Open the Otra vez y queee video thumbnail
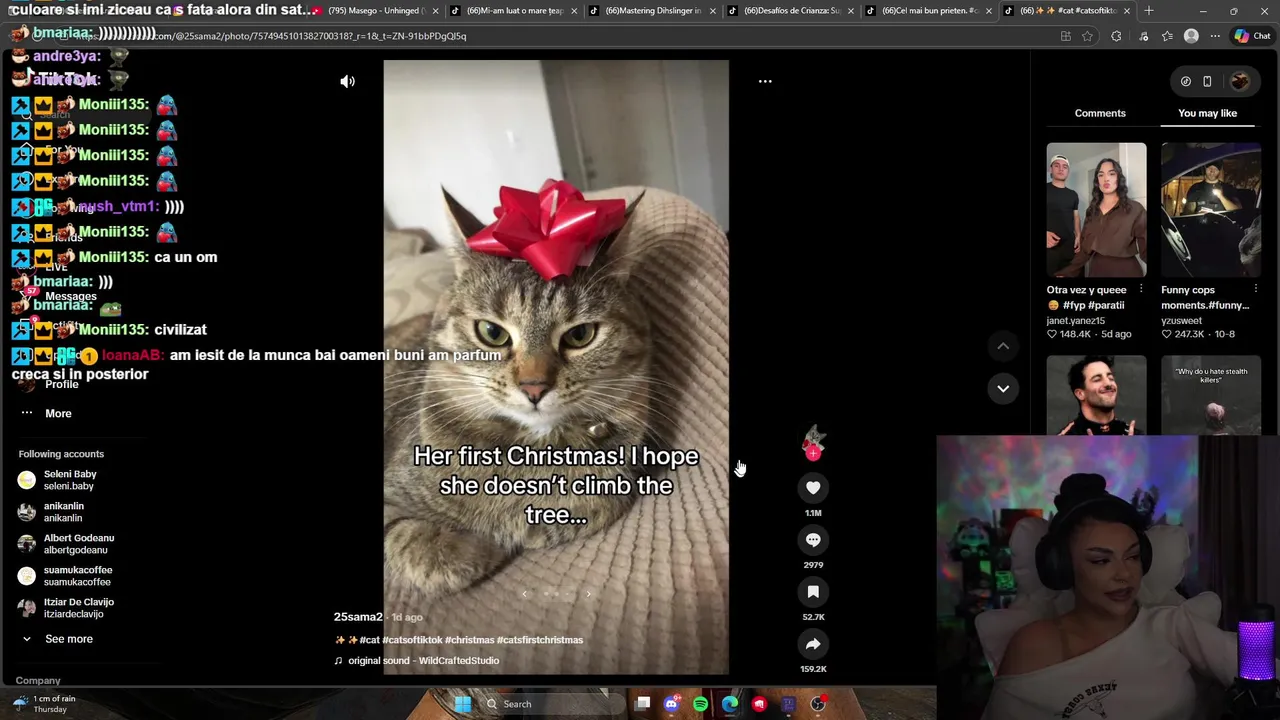This screenshot has width=1280, height=720. pyautogui.click(x=1097, y=210)
